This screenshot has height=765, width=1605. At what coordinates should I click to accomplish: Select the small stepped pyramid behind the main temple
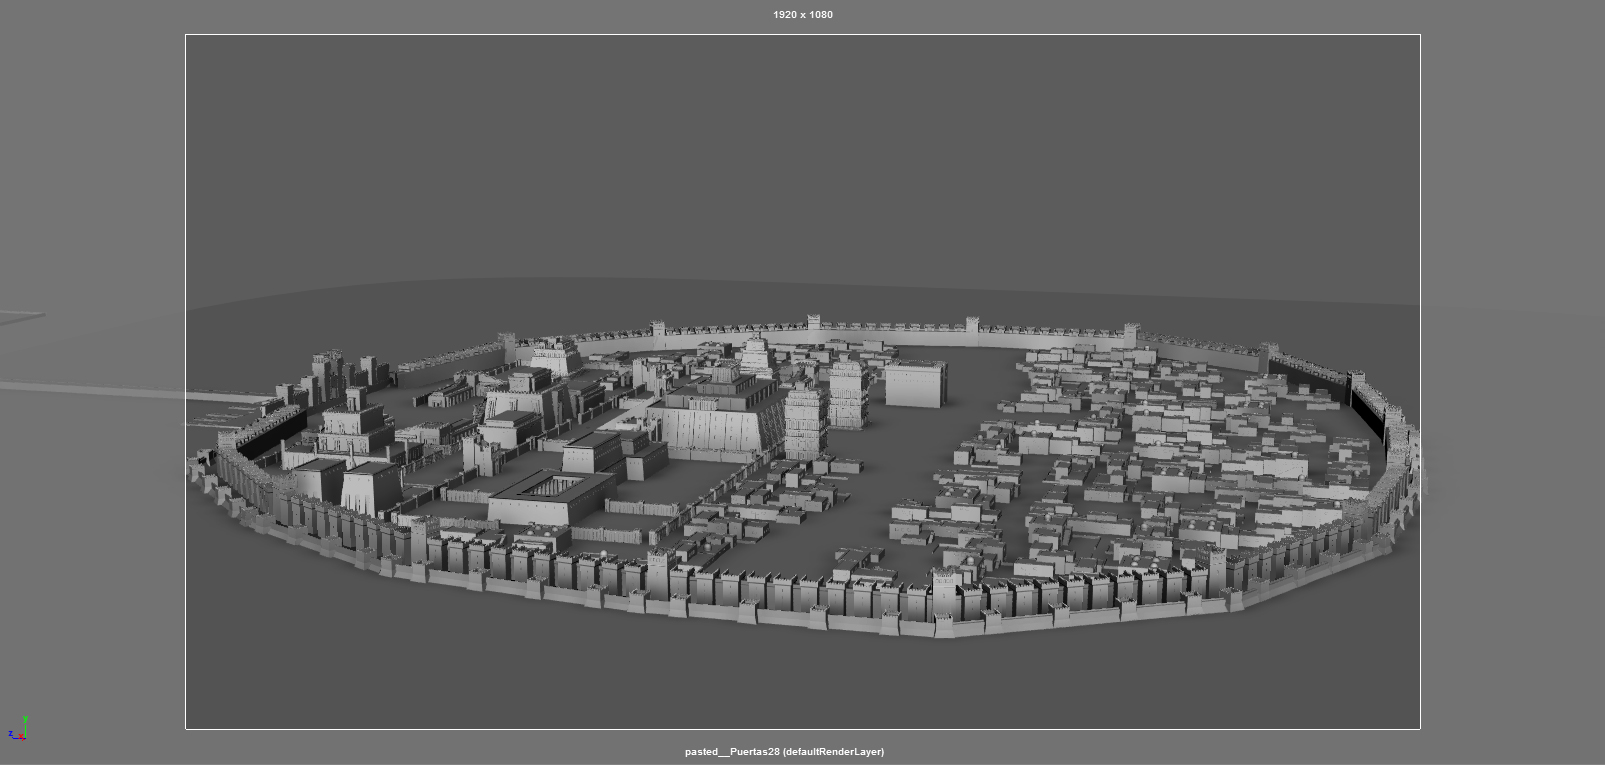(756, 354)
